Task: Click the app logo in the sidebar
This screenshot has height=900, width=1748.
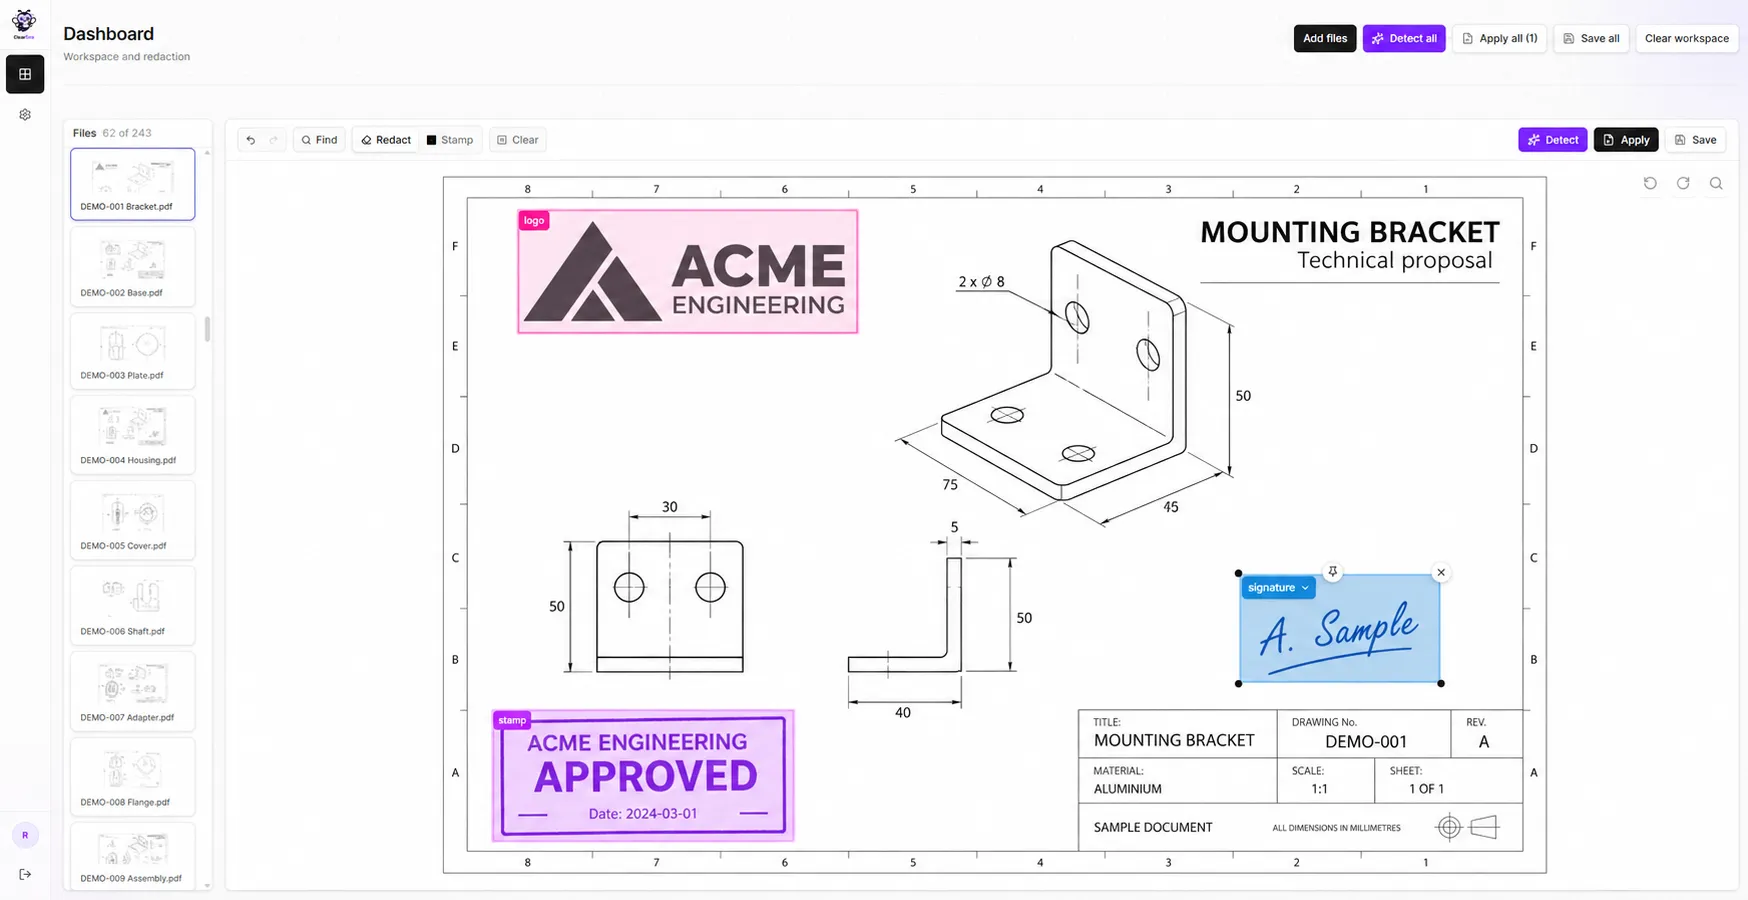Action: tap(24, 23)
